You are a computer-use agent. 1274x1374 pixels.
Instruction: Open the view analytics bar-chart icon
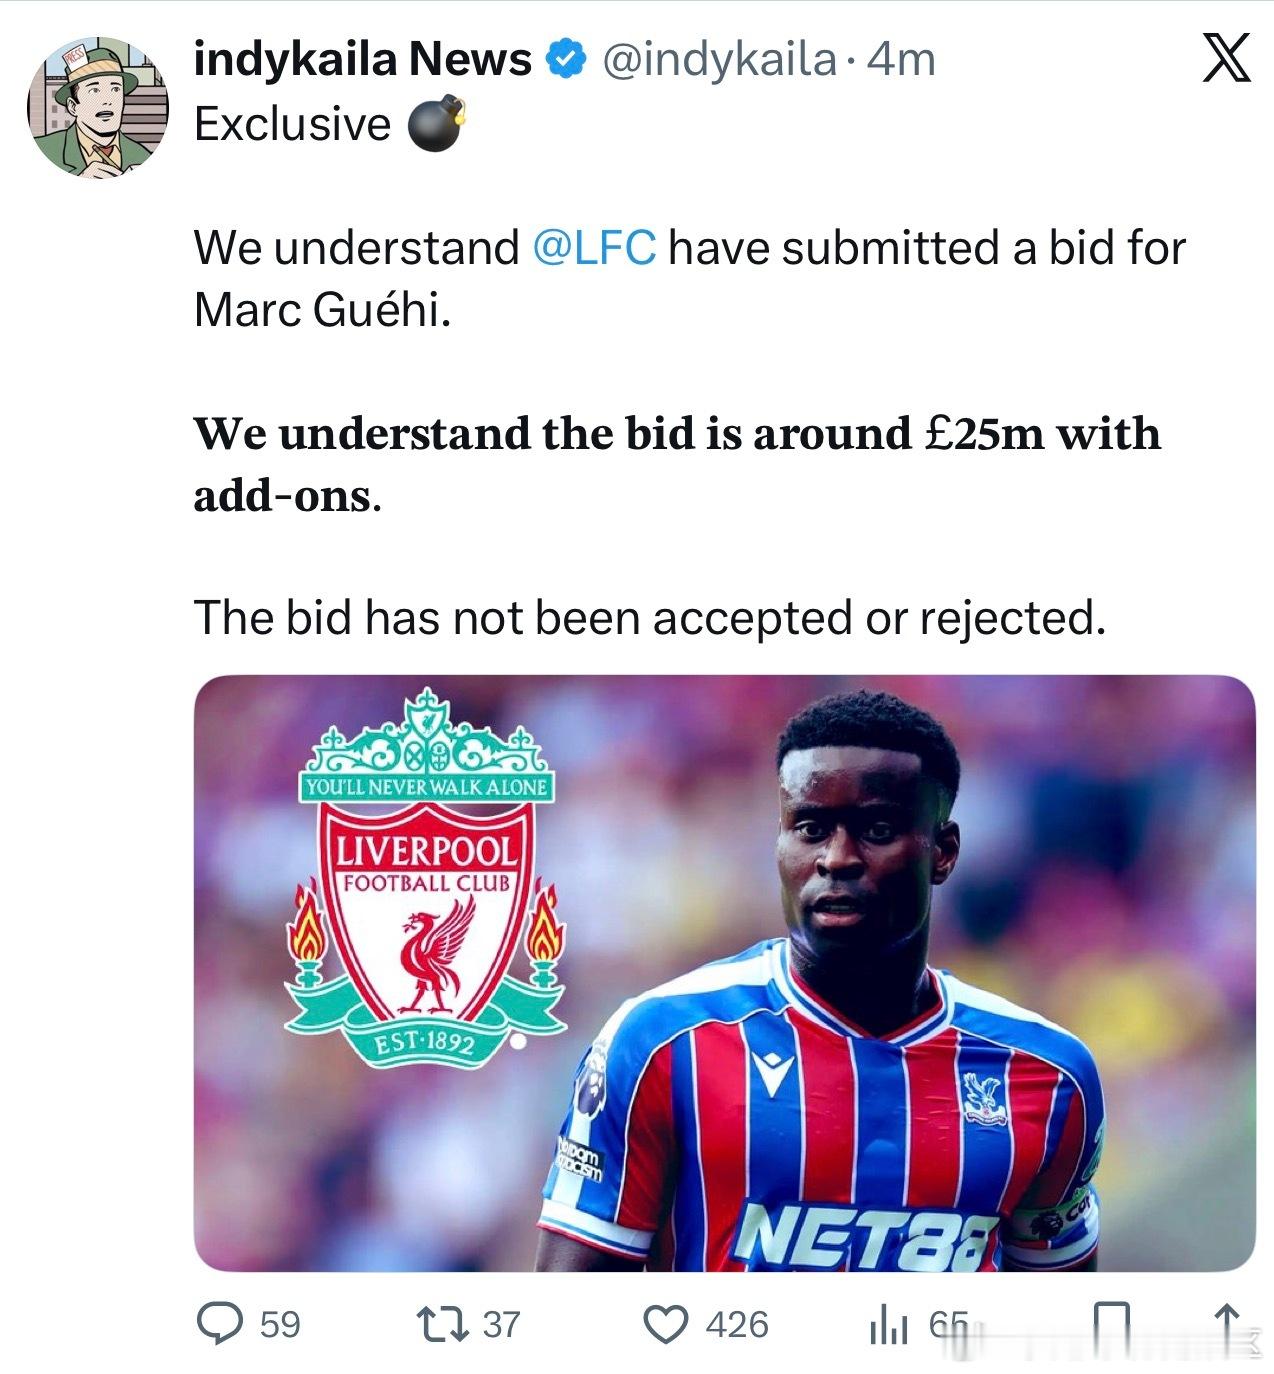pyautogui.click(x=888, y=1326)
